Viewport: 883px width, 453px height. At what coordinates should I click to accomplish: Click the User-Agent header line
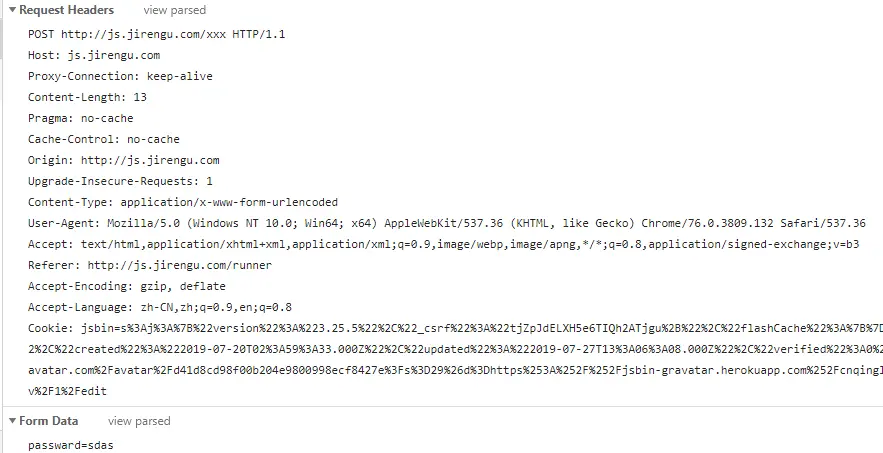click(447, 223)
